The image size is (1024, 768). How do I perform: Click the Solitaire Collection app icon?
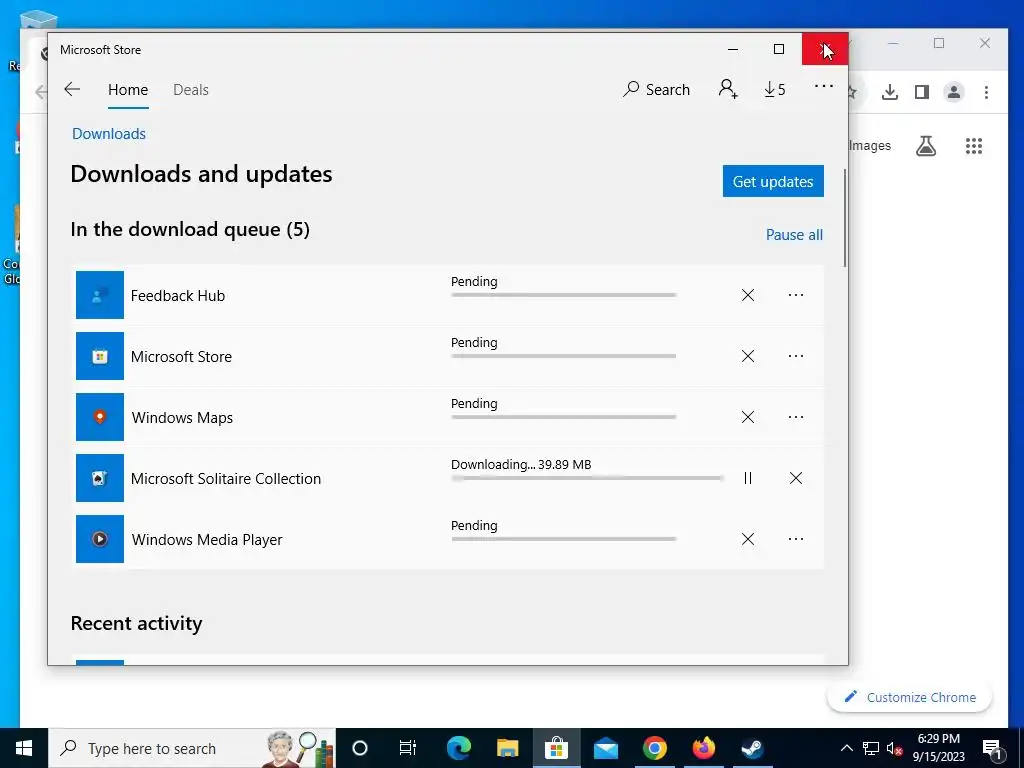click(100, 478)
